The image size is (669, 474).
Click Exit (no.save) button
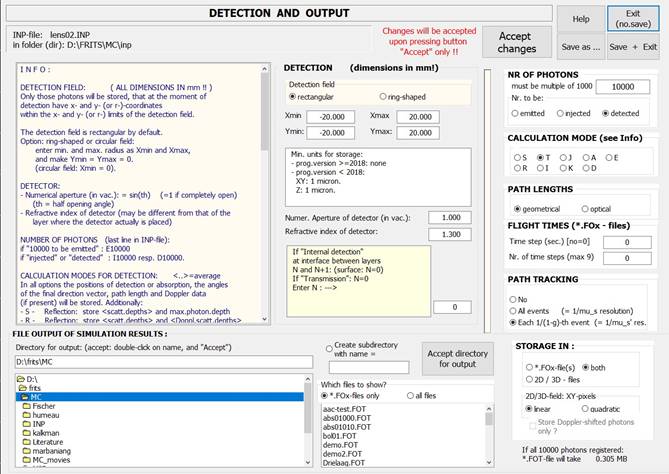(633, 19)
